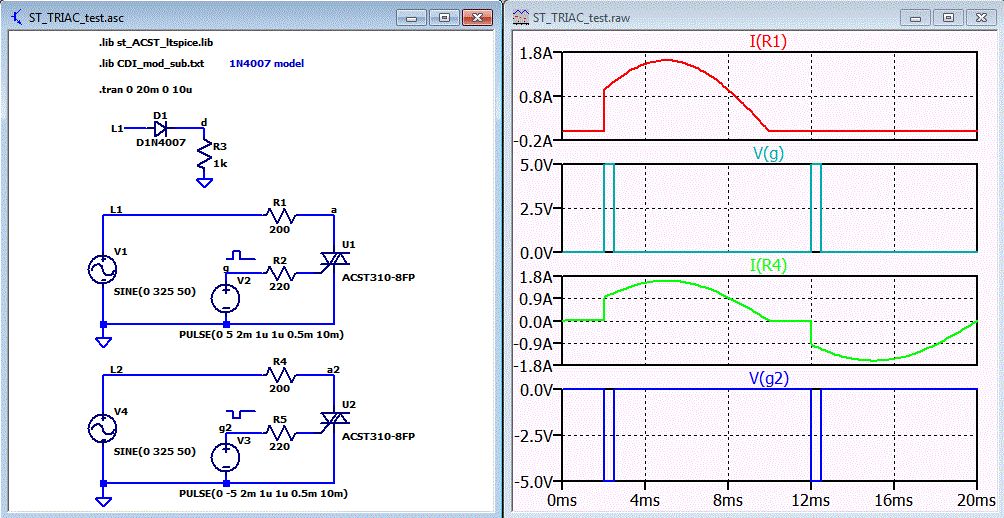Select the V2 pulse voltage source
Image resolution: width=1004 pixels, height=518 pixels.
point(226,296)
